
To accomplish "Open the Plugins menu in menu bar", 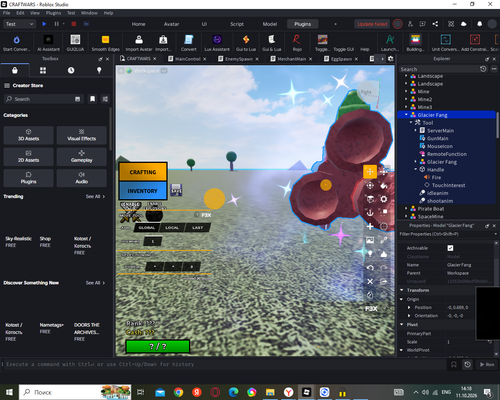I will tap(53, 13).
